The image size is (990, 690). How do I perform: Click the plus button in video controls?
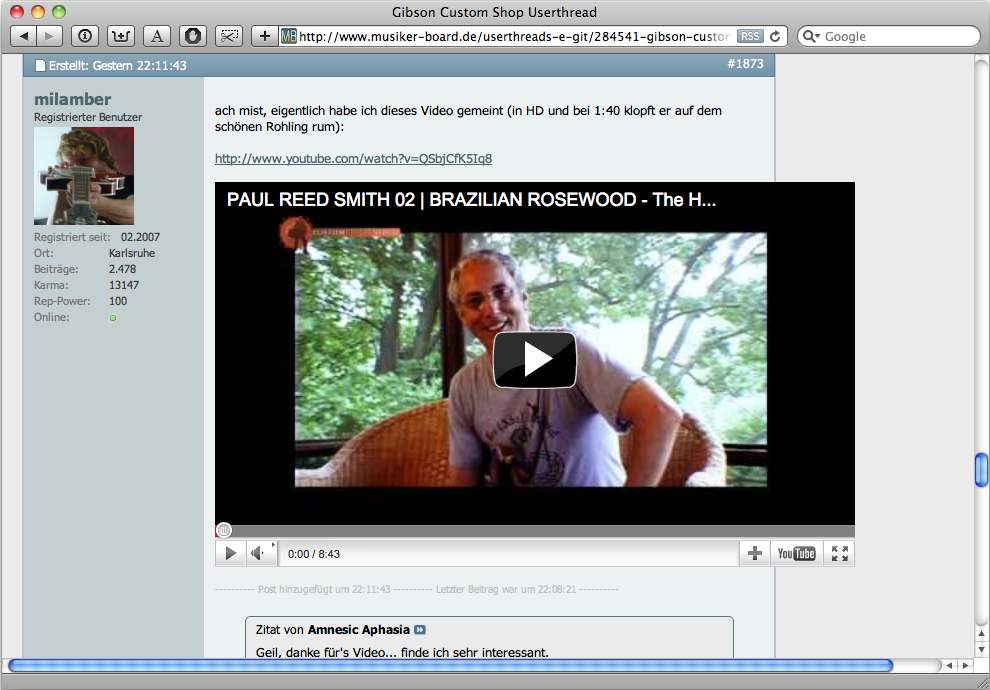click(754, 554)
